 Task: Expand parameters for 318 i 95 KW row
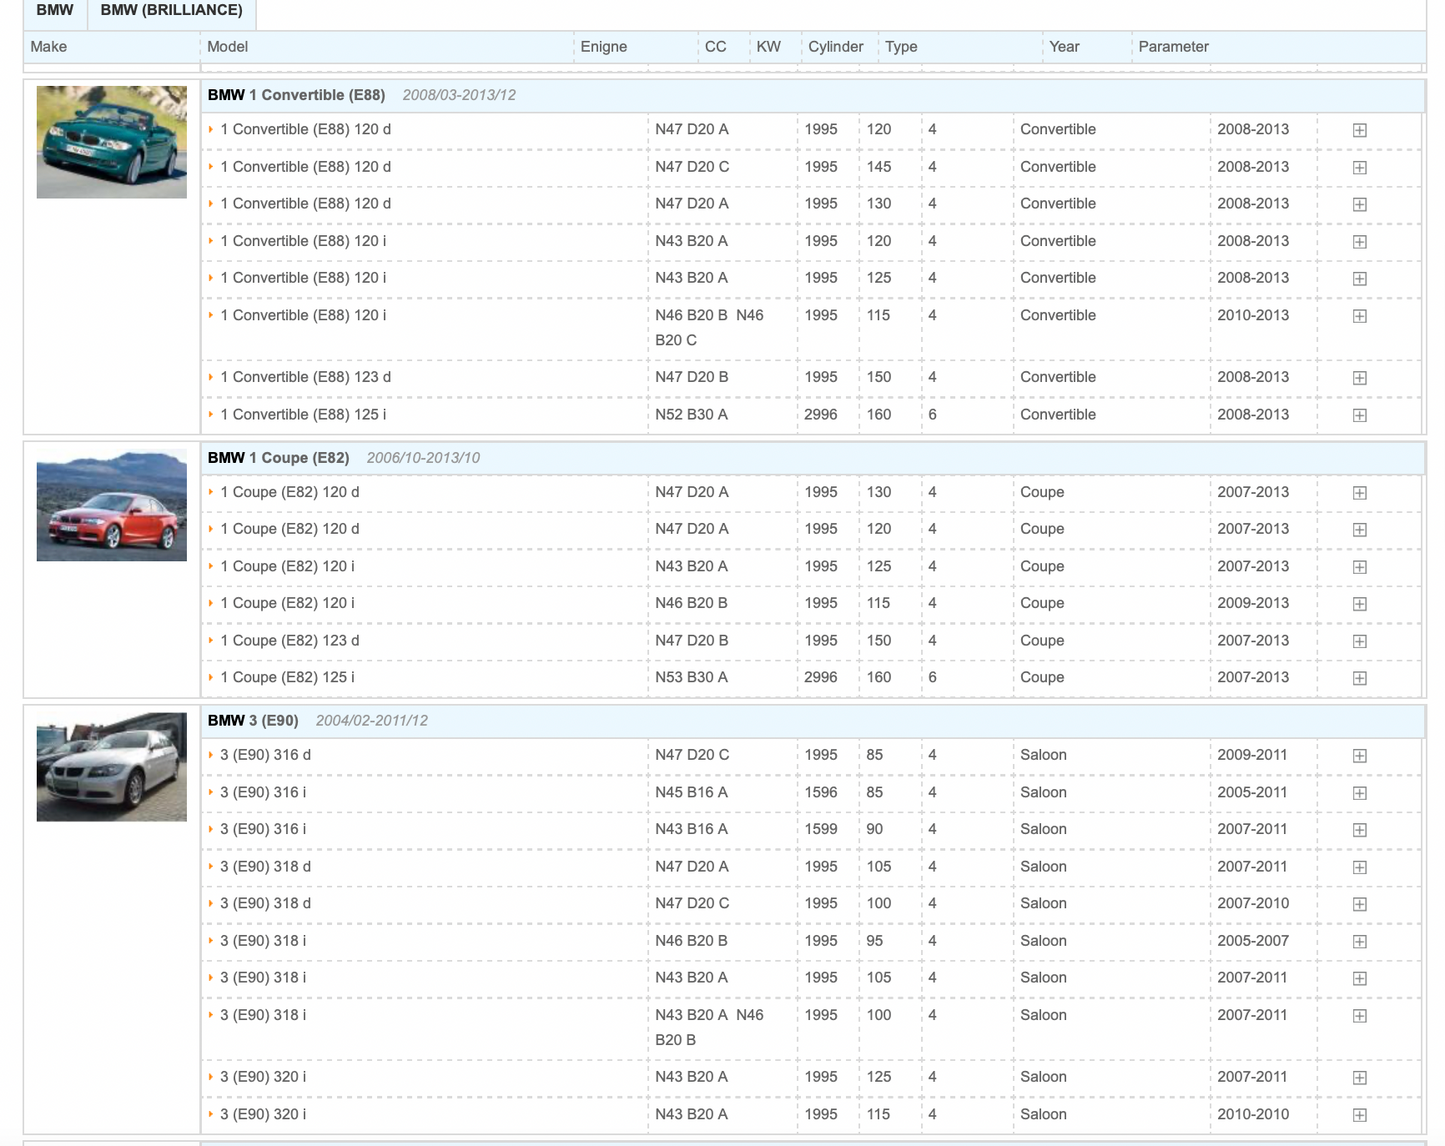[1359, 942]
